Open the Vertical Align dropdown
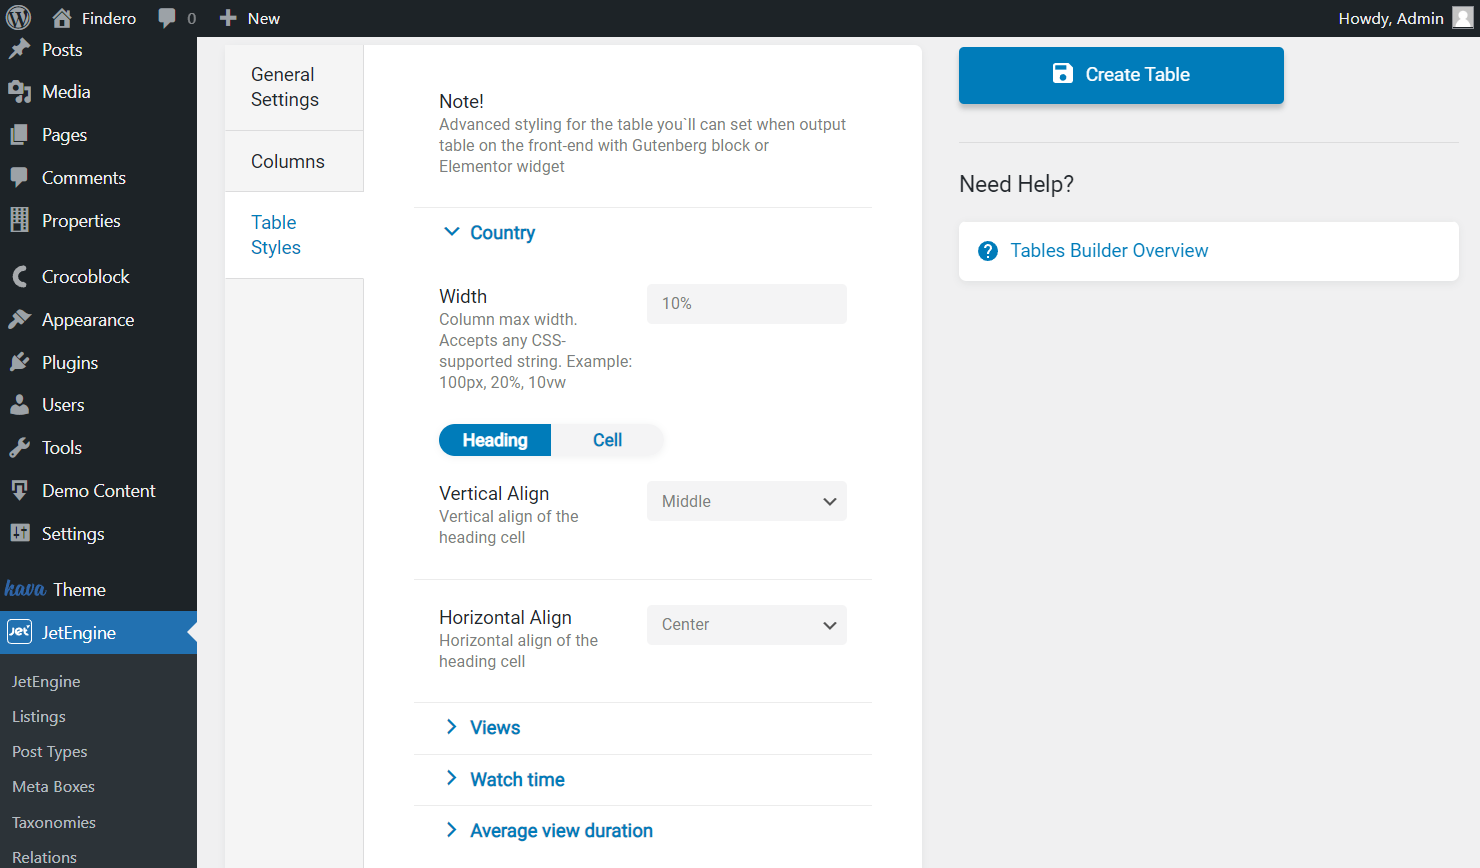This screenshot has height=868, width=1480. pos(746,501)
